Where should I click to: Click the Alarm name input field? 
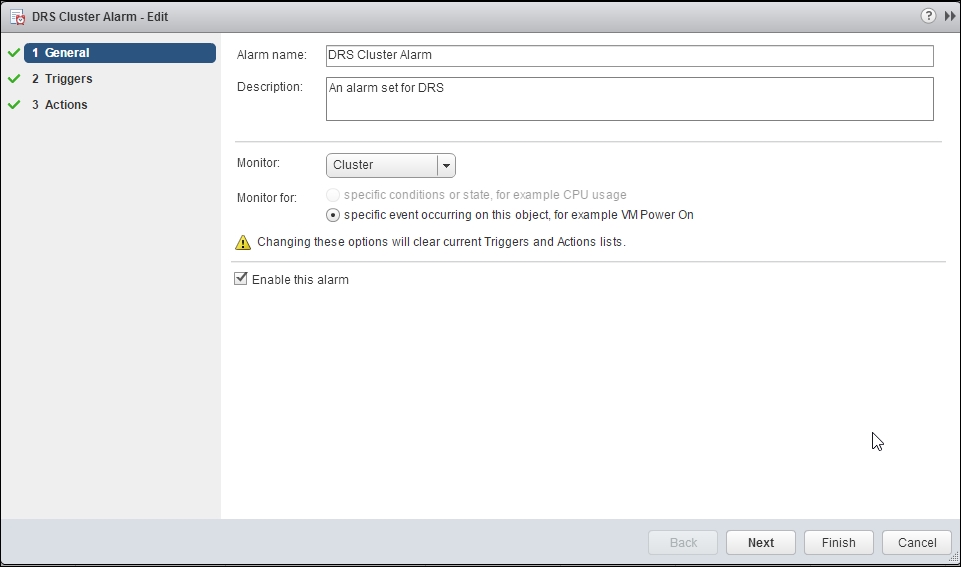629,55
